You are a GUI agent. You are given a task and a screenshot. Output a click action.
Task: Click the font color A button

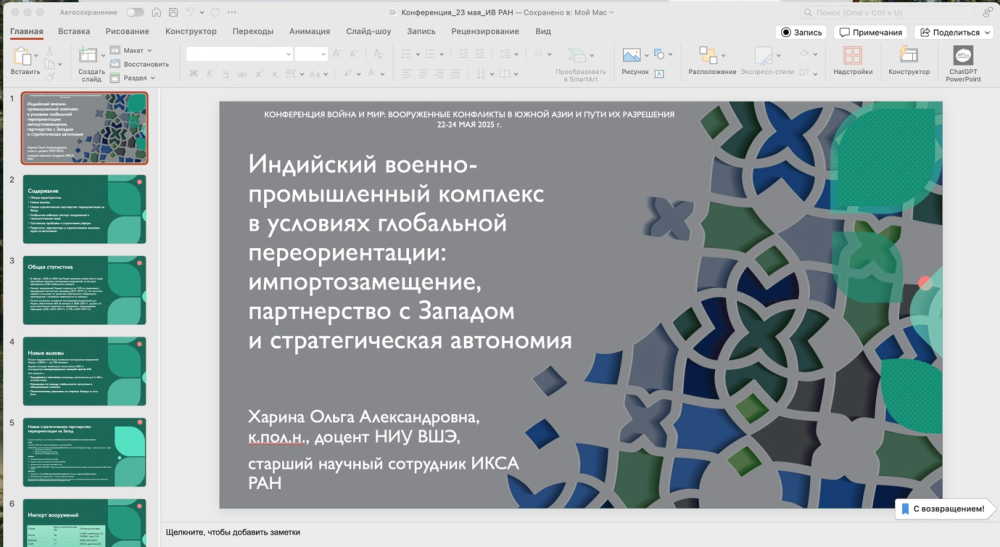(x=372, y=74)
